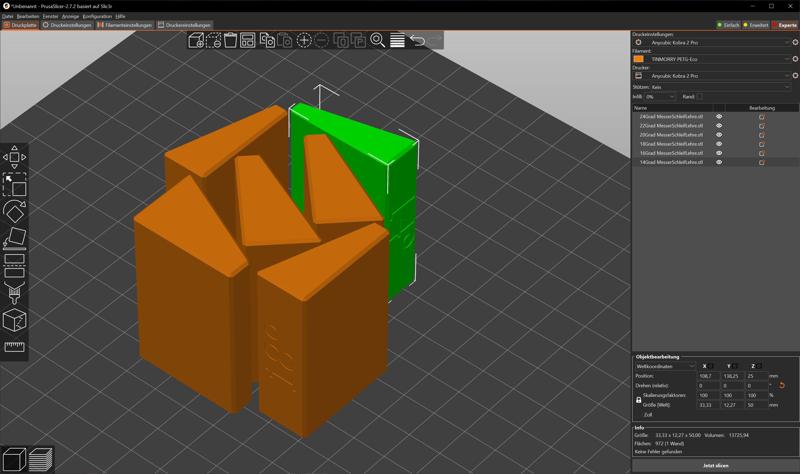Toggle the Rand (brim) checkbox
The width and height of the screenshot is (800, 474).
pos(699,96)
